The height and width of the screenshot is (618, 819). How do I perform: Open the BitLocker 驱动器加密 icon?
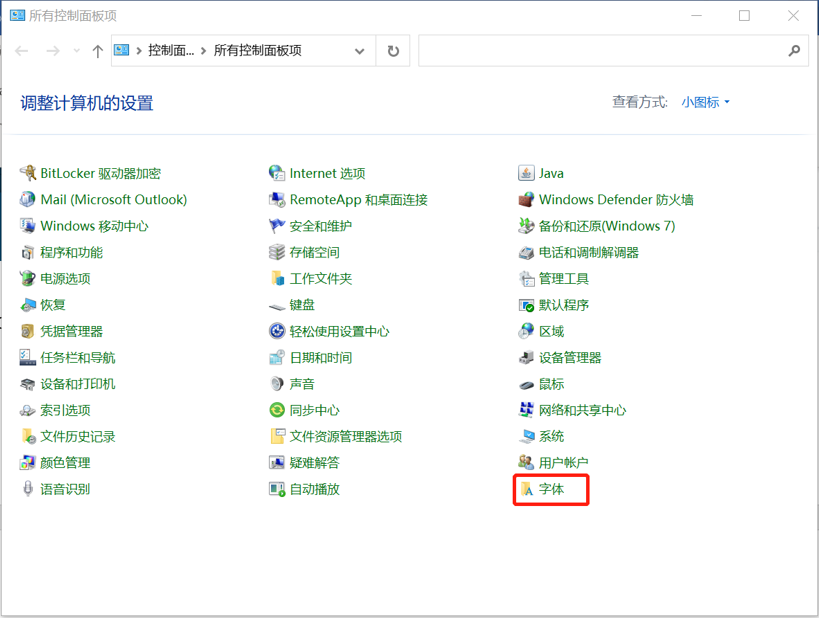point(27,173)
